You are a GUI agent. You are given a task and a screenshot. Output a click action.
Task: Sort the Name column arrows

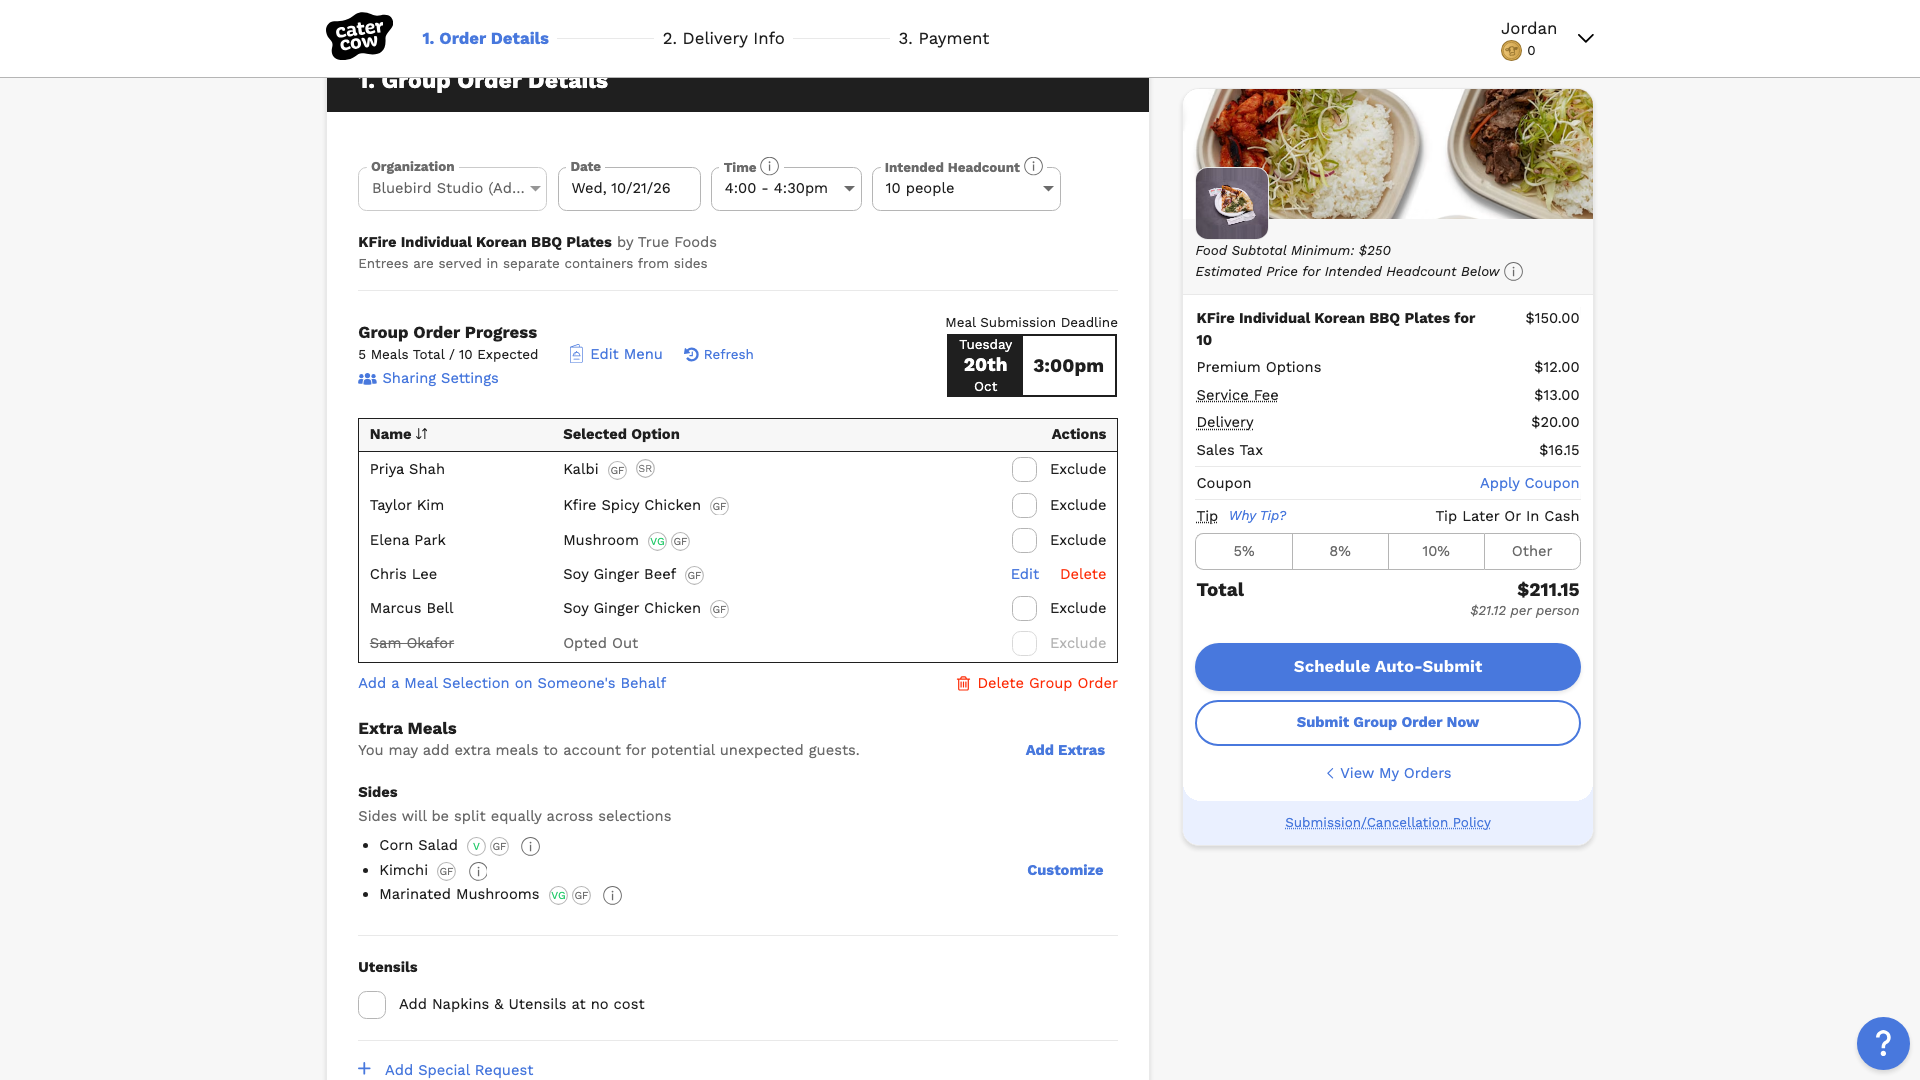pyautogui.click(x=422, y=434)
